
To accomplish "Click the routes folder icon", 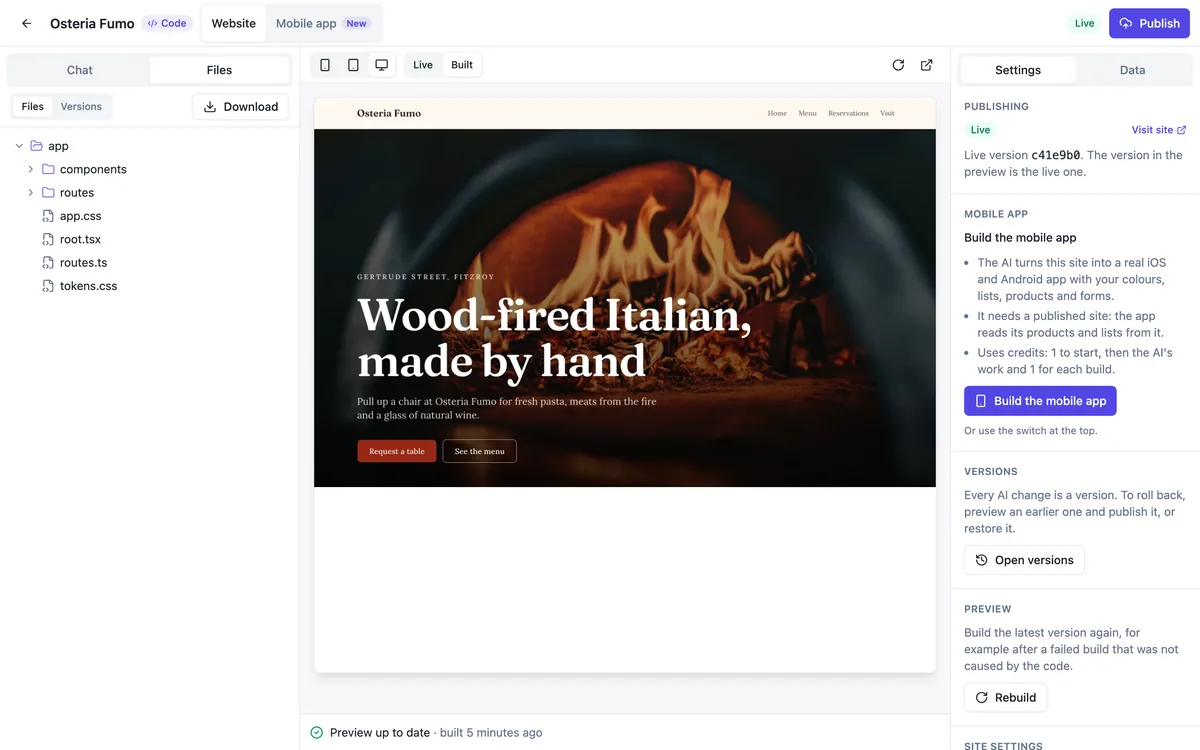I will pos(48,193).
